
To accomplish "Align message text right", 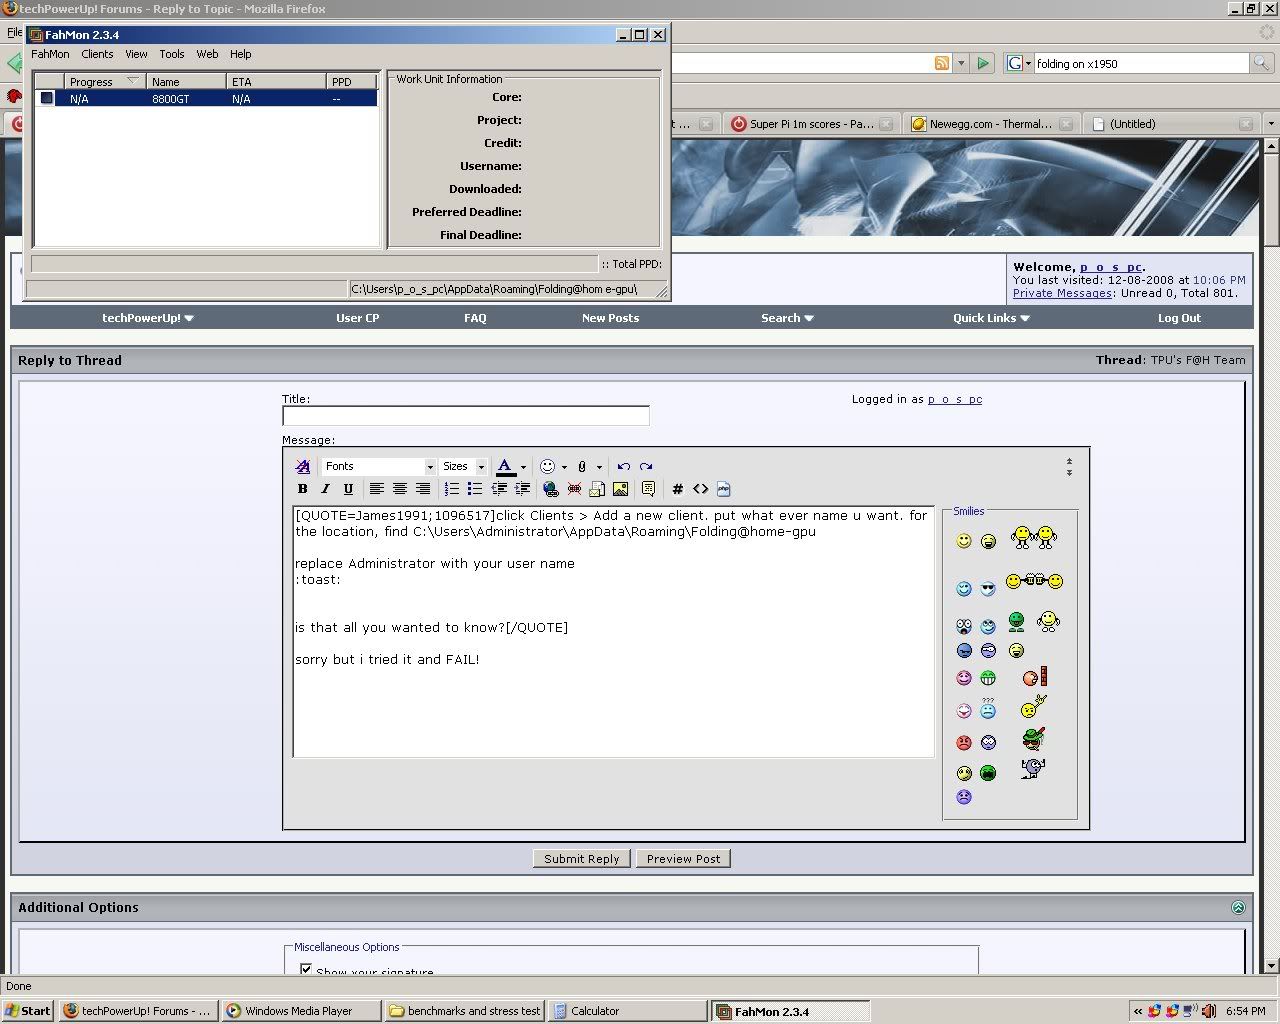I will (423, 489).
